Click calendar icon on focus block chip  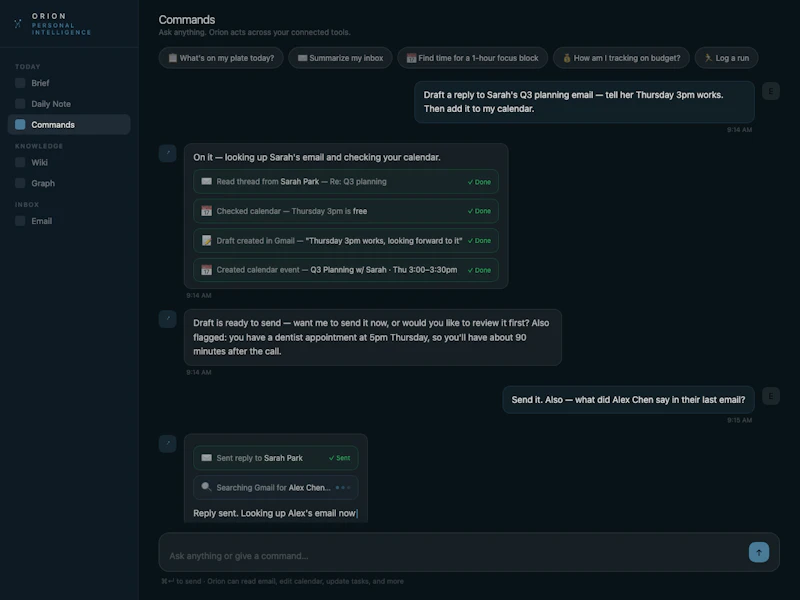point(411,58)
